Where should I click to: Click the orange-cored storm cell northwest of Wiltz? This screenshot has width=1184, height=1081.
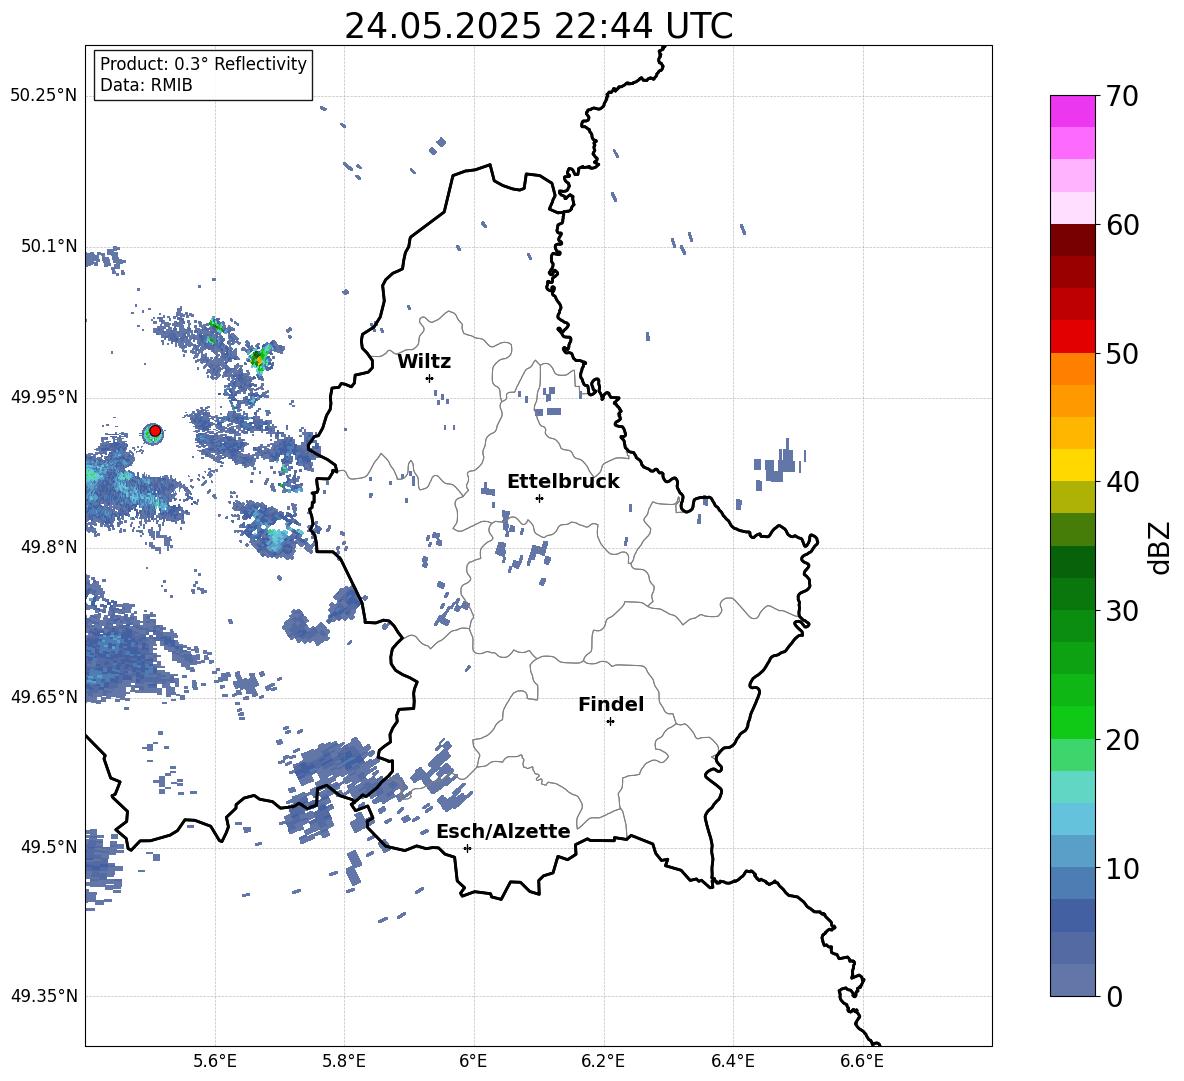(259, 359)
